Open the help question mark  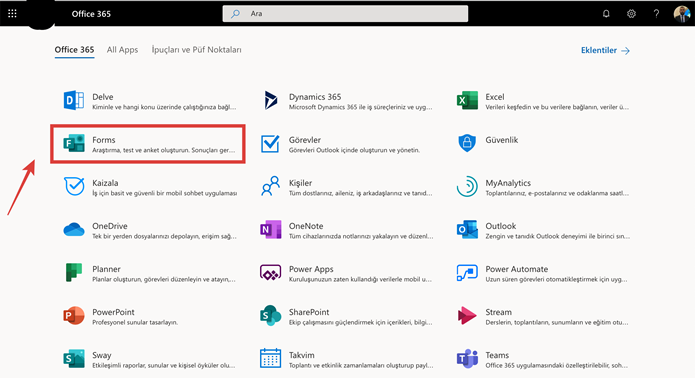click(x=656, y=14)
